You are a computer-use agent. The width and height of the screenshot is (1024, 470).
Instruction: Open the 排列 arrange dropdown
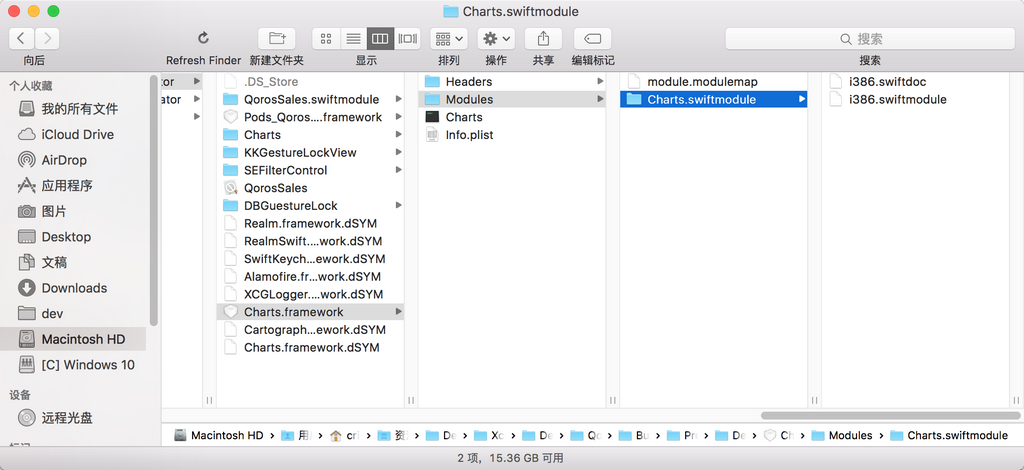[449, 39]
